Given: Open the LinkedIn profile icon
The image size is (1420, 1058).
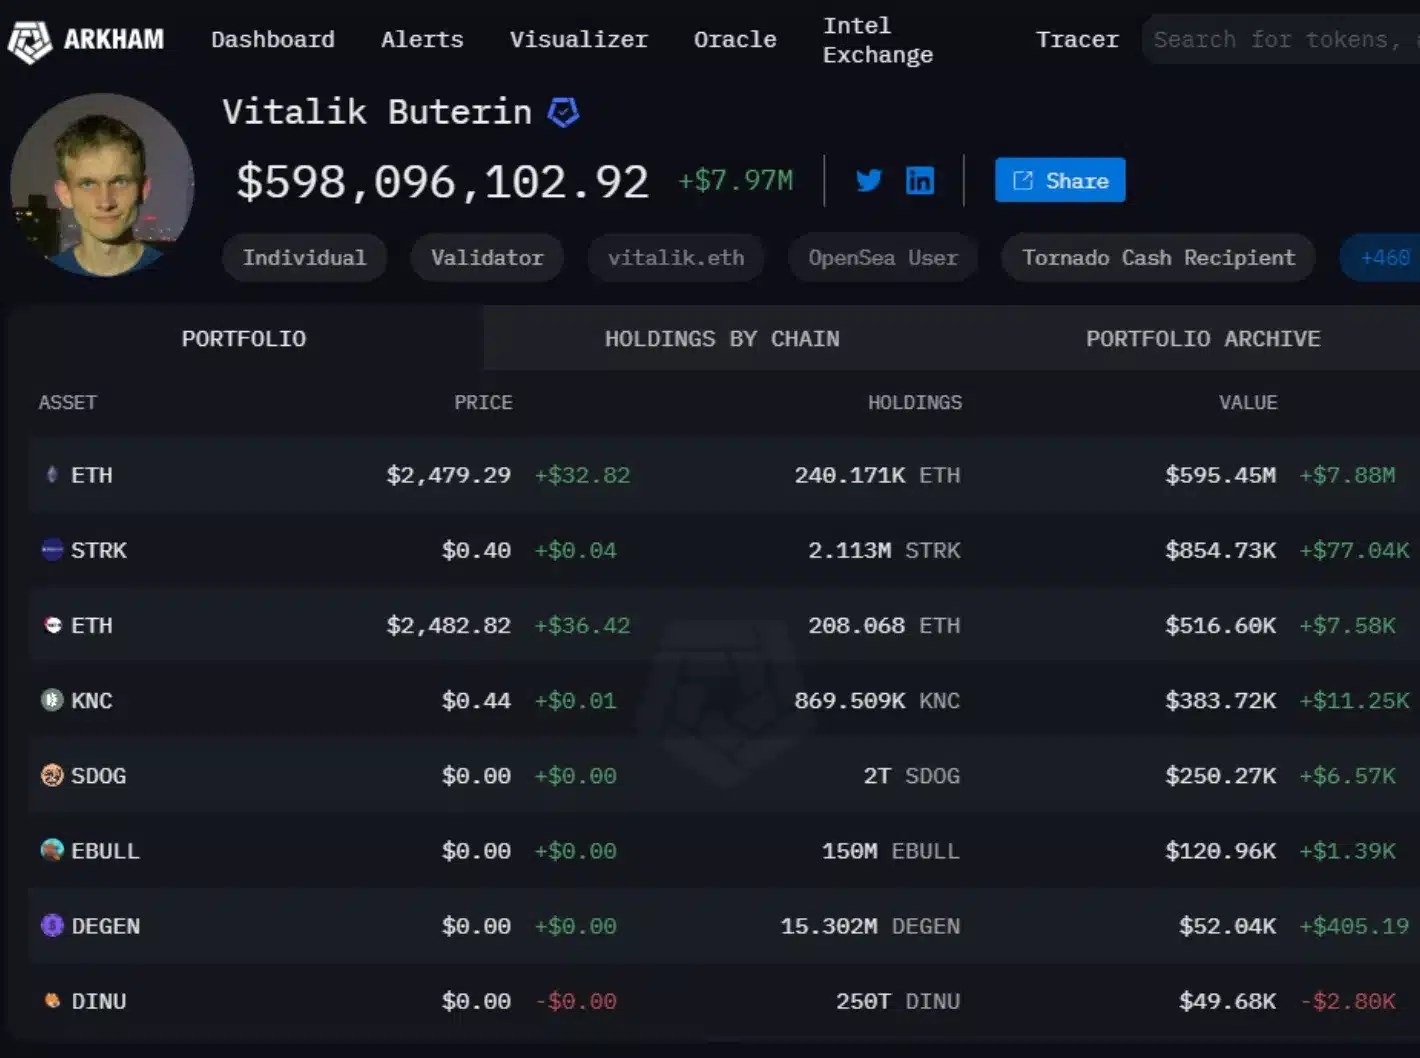Looking at the screenshot, I should (x=920, y=180).
